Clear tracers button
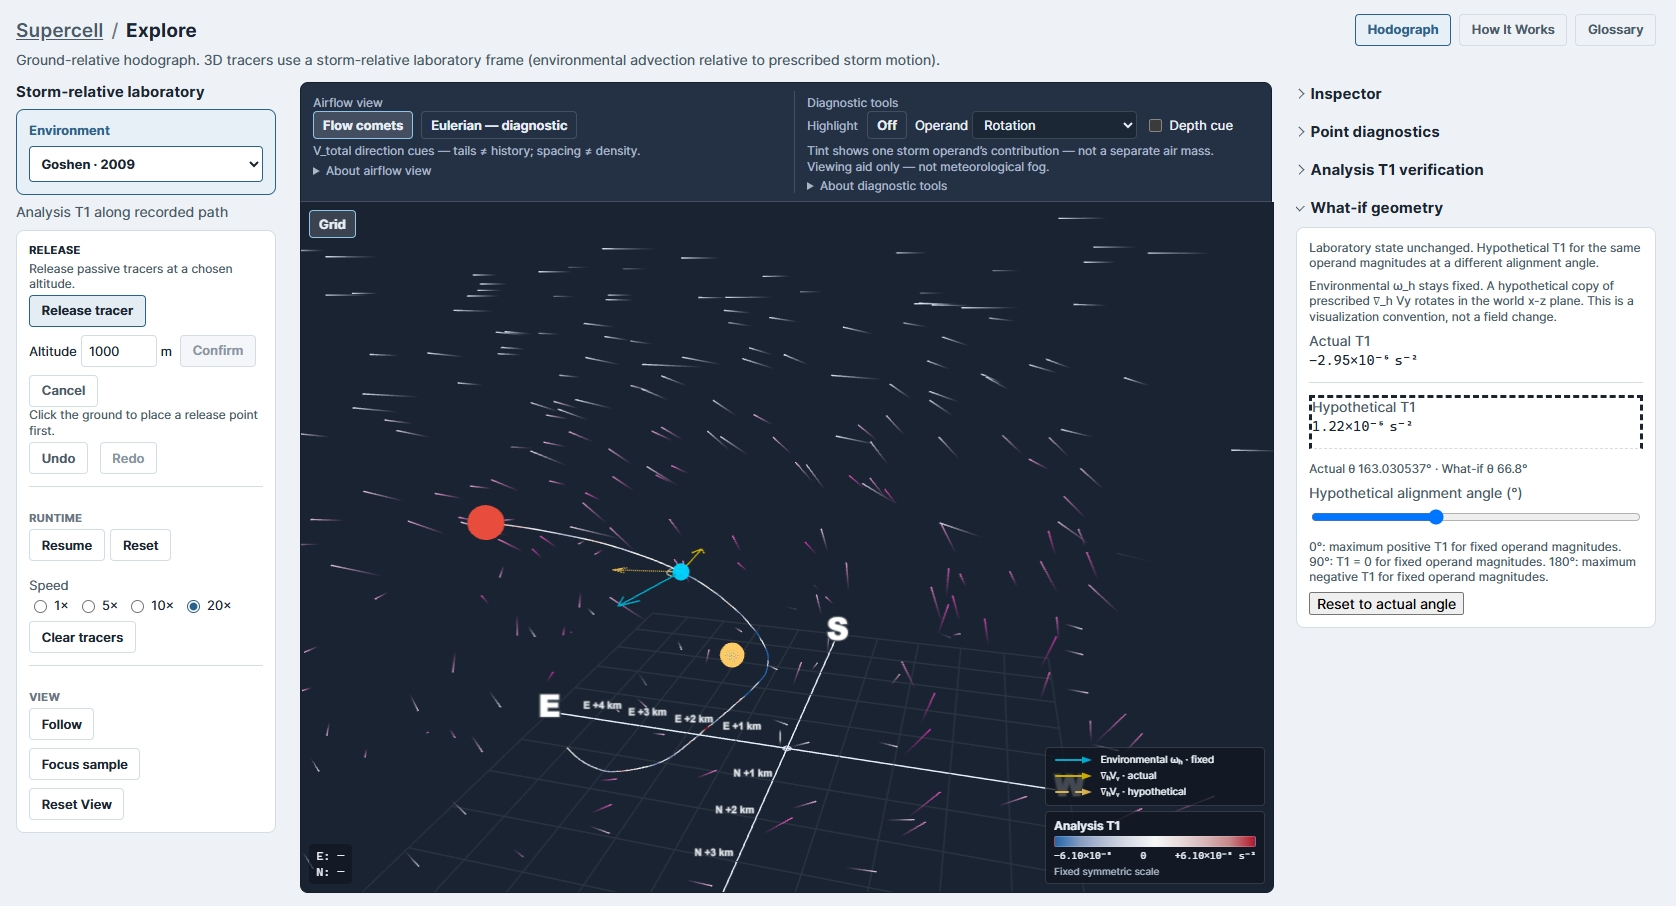Viewport: 1676px width, 906px height. click(82, 637)
